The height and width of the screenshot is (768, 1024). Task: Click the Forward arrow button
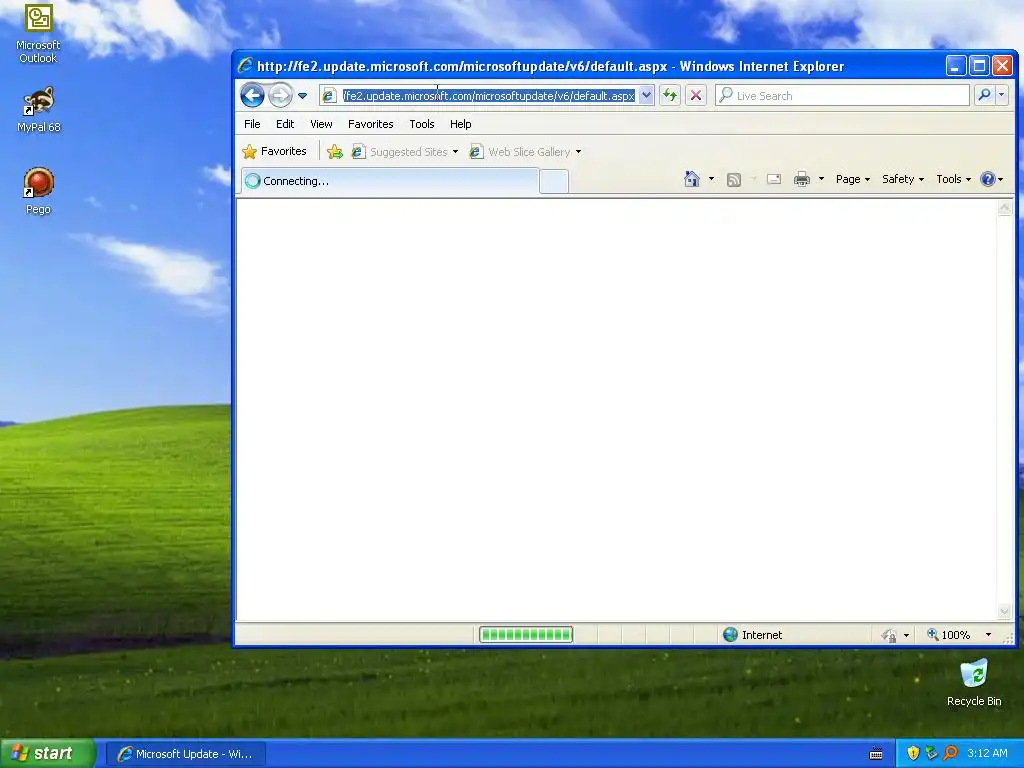[281, 95]
